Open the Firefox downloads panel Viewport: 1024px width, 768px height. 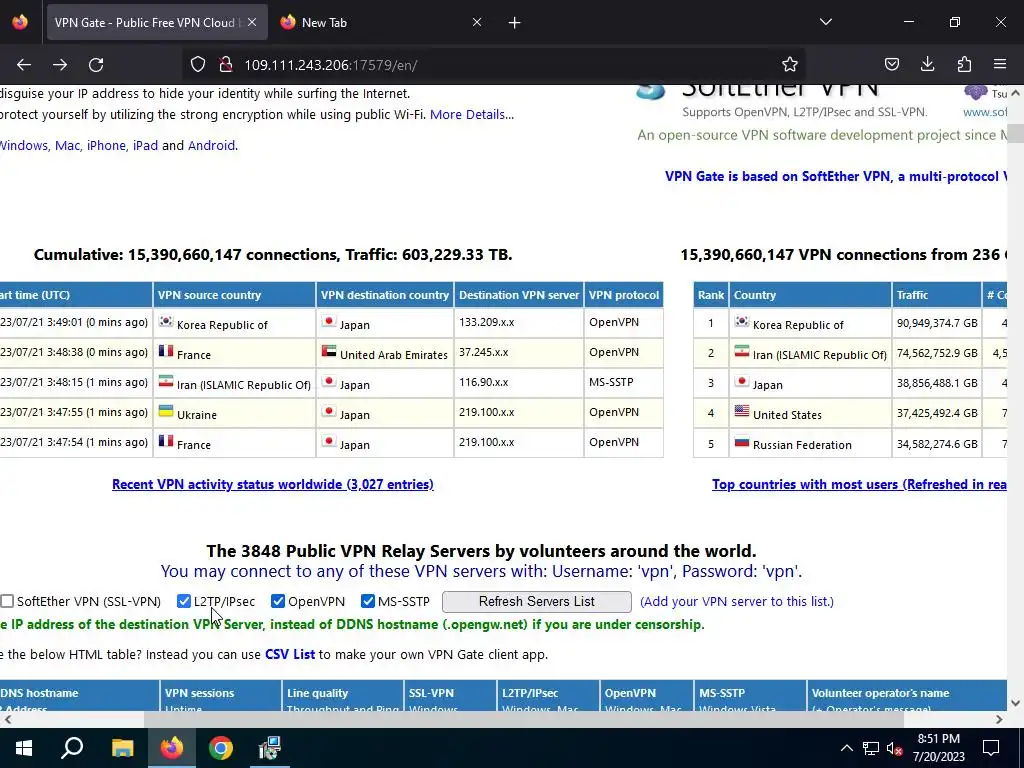coord(927,64)
